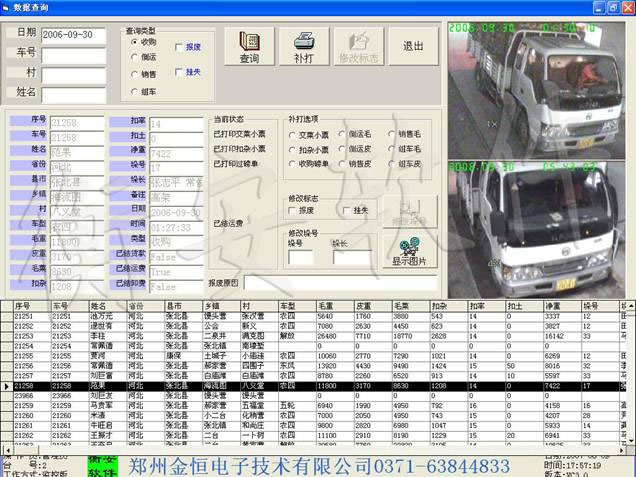Image resolution: width=636 pixels, height=477 pixels.
Task: Click the 车号 search input field
Action: pyautogui.click(x=79, y=52)
